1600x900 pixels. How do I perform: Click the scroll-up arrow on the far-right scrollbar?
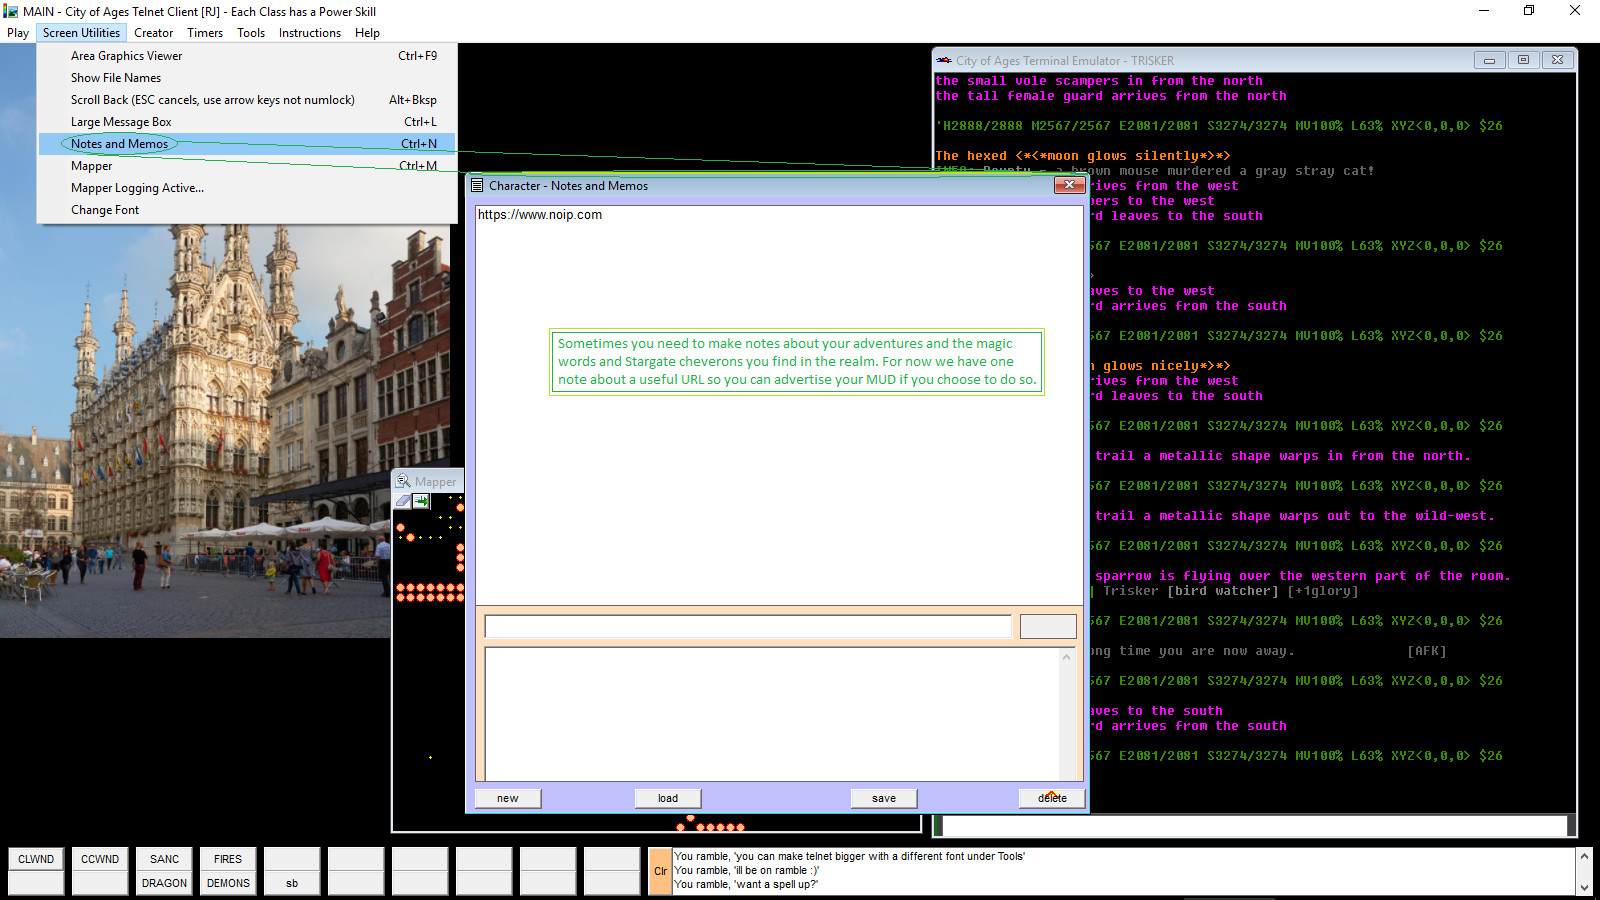coord(1585,855)
